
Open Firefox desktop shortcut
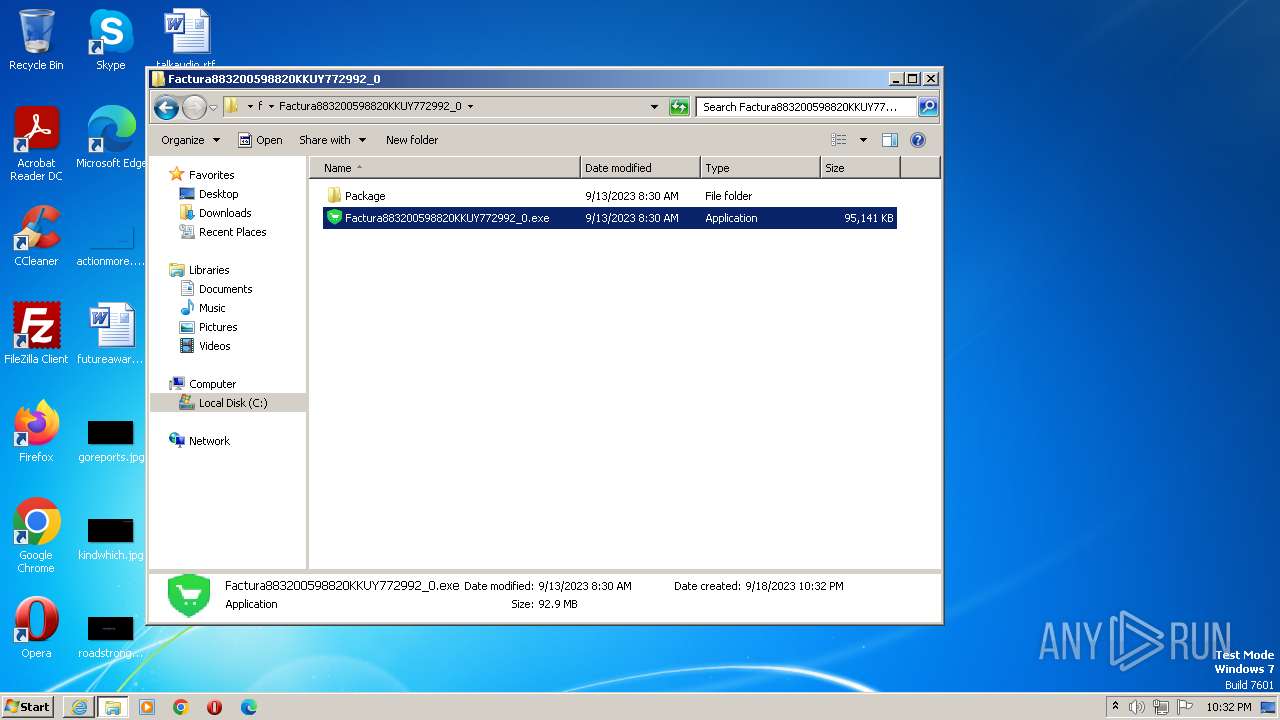36,432
